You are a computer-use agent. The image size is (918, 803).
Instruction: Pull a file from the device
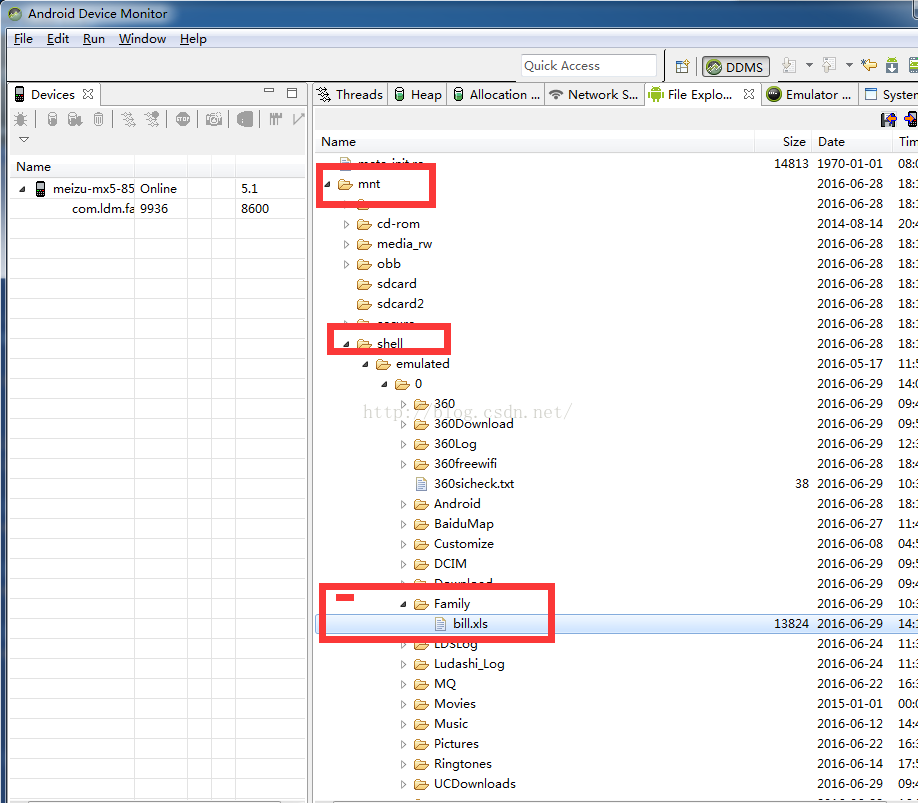click(x=887, y=120)
